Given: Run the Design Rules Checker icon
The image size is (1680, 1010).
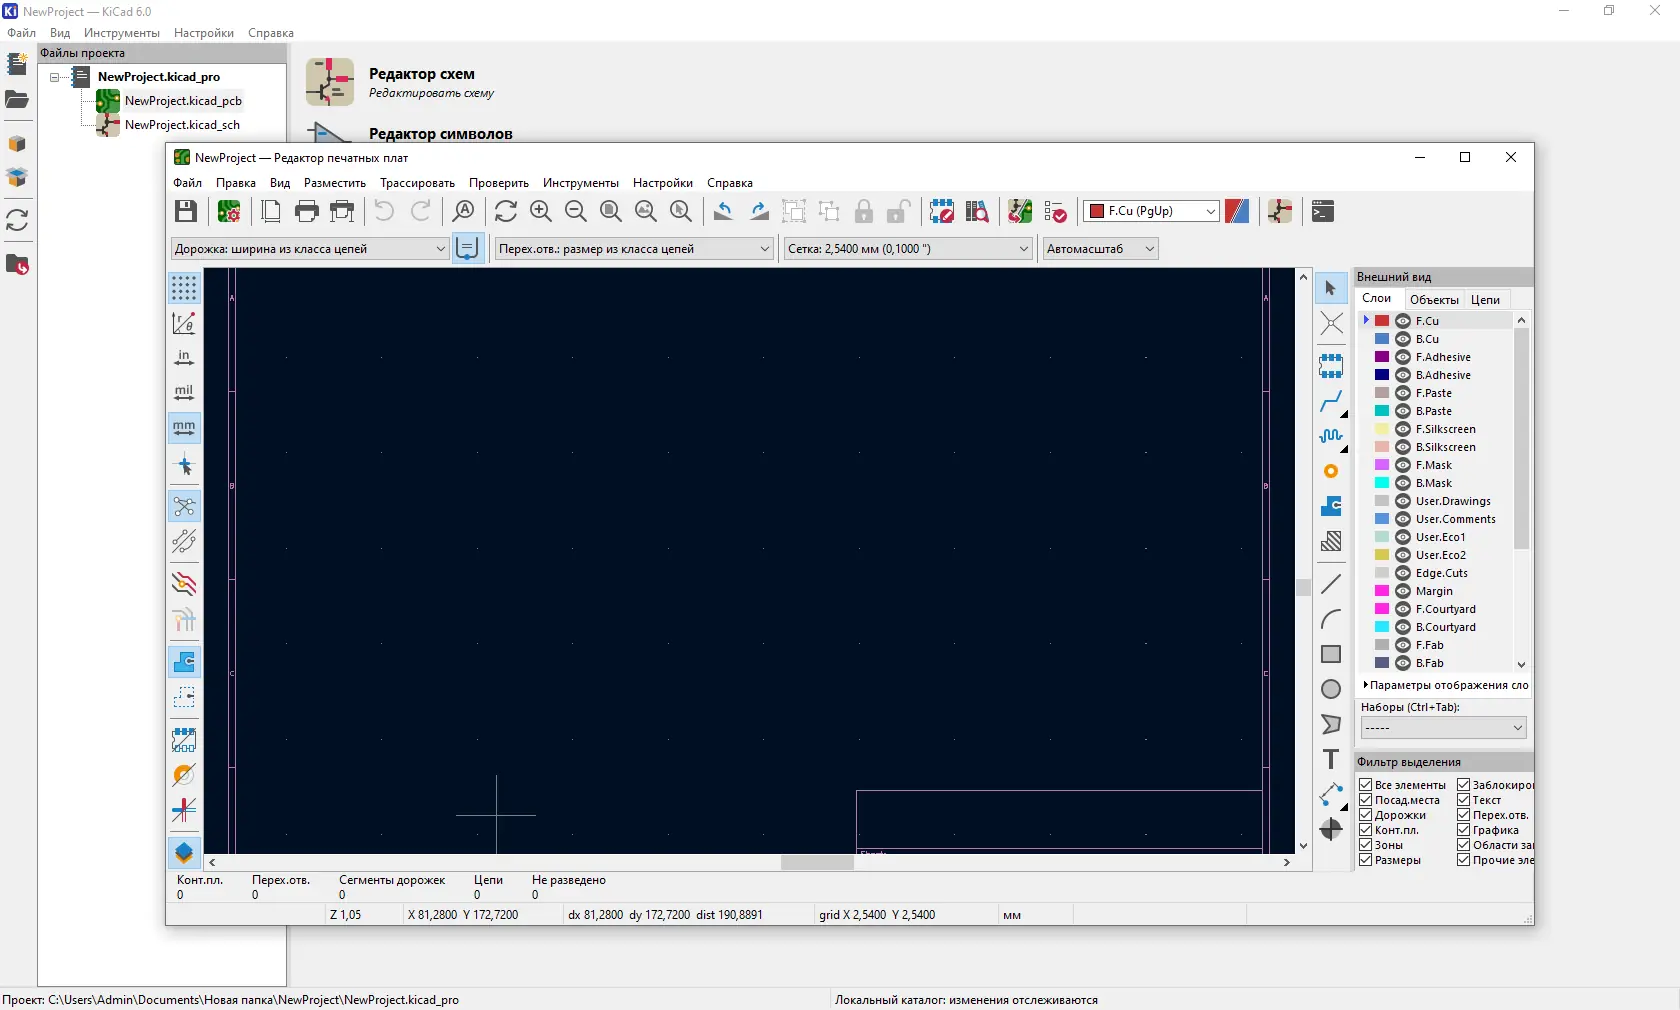Looking at the screenshot, I should point(1055,211).
